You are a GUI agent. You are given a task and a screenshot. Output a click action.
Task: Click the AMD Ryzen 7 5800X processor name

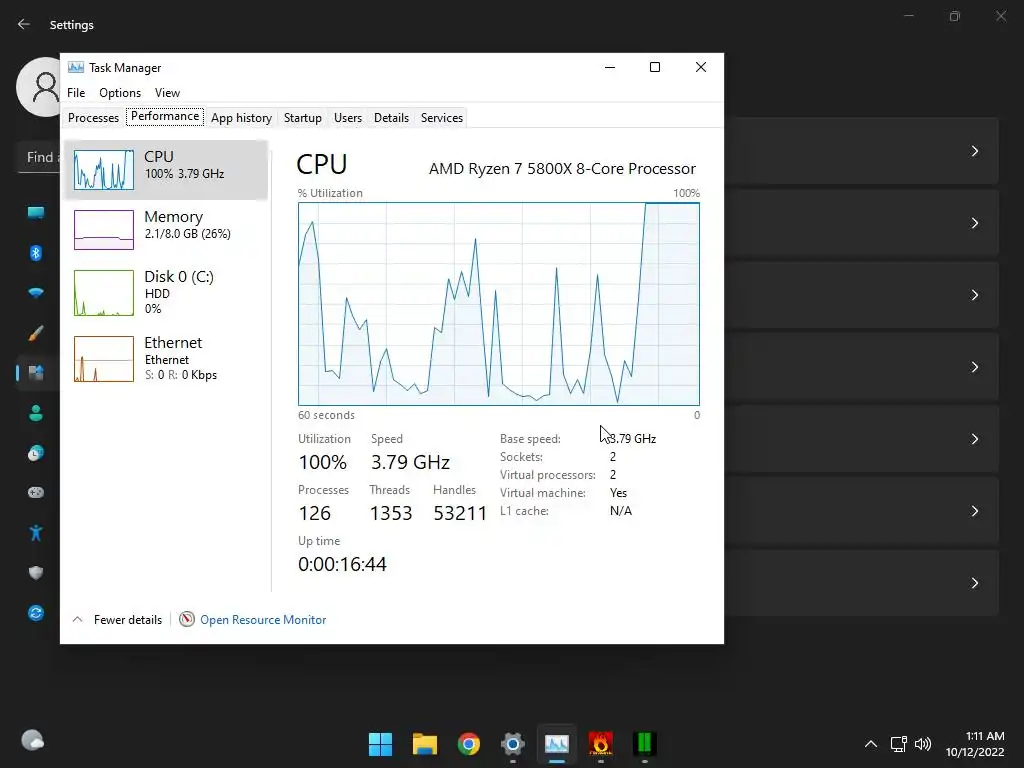[x=562, y=168]
